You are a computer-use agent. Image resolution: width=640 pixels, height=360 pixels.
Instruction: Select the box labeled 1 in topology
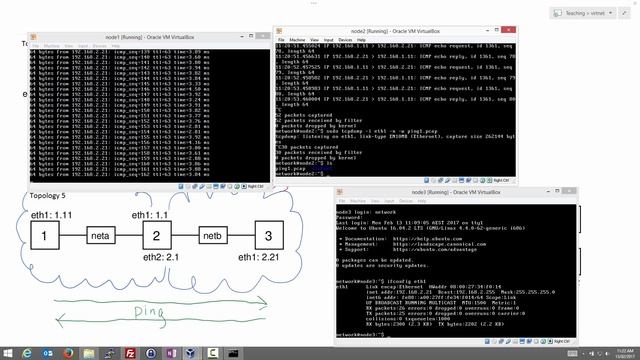[x=45, y=235]
